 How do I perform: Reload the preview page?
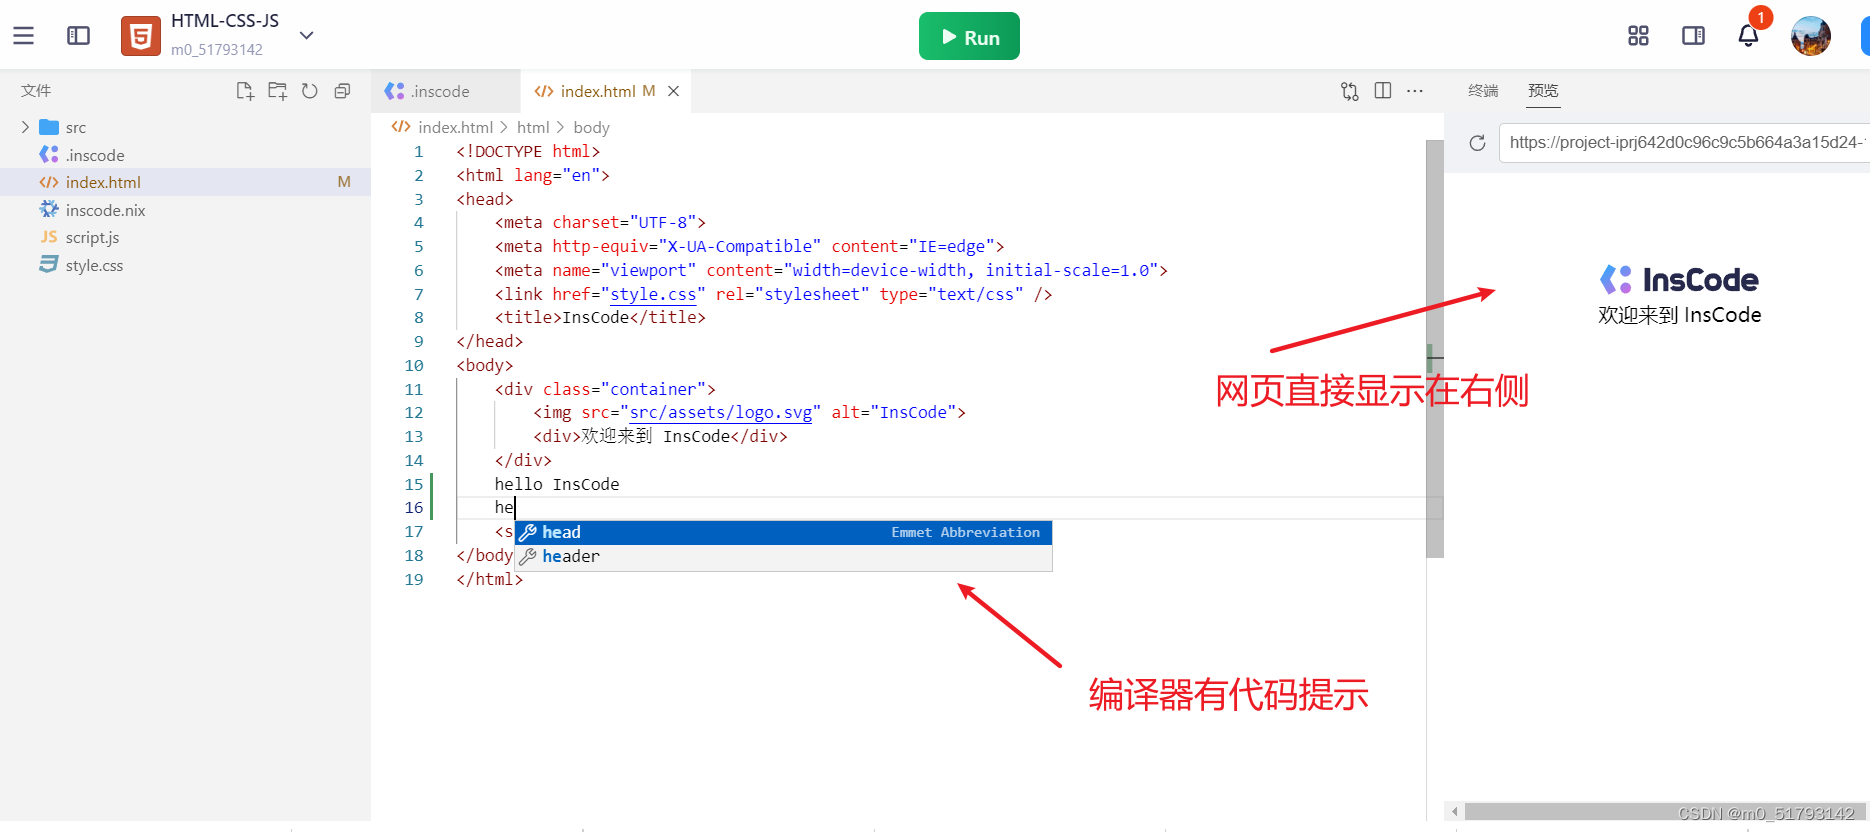tap(1477, 143)
